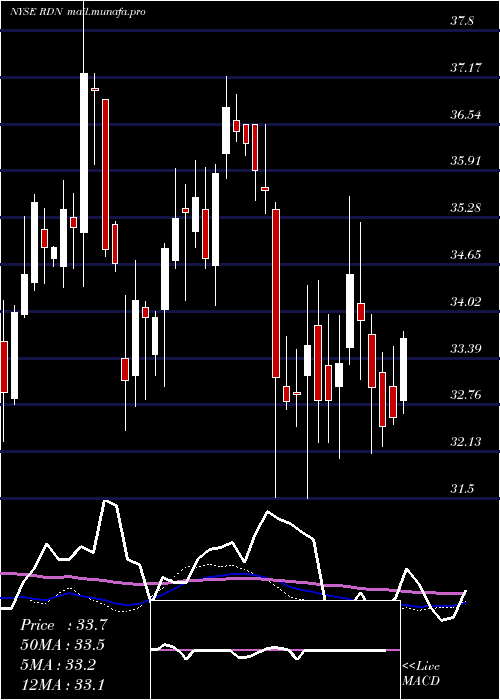Click the 36.54 price axis label
The width and height of the screenshot is (500, 700).
[466, 115]
